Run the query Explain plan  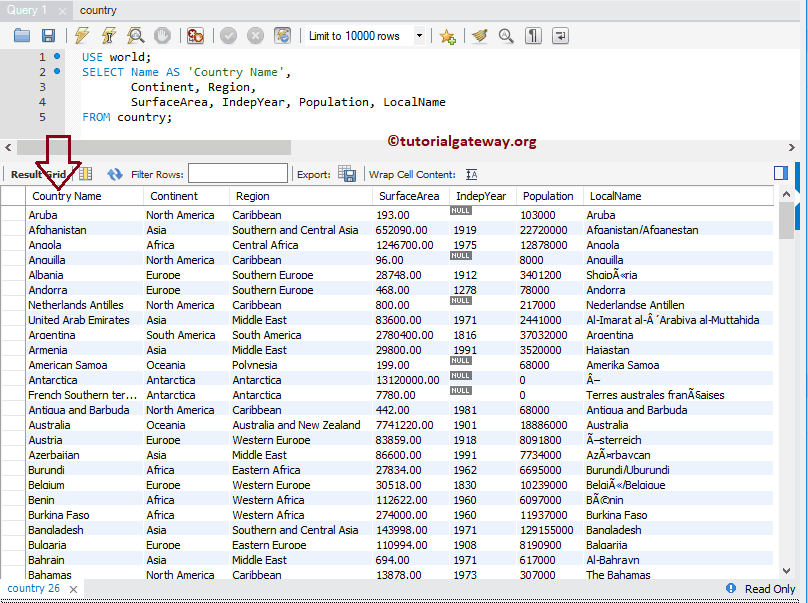click(134, 35)
